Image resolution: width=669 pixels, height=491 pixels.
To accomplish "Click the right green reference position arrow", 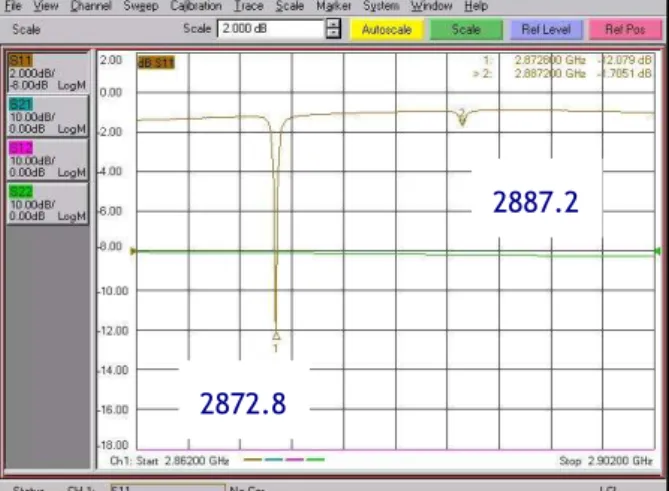I will [657, 251].
